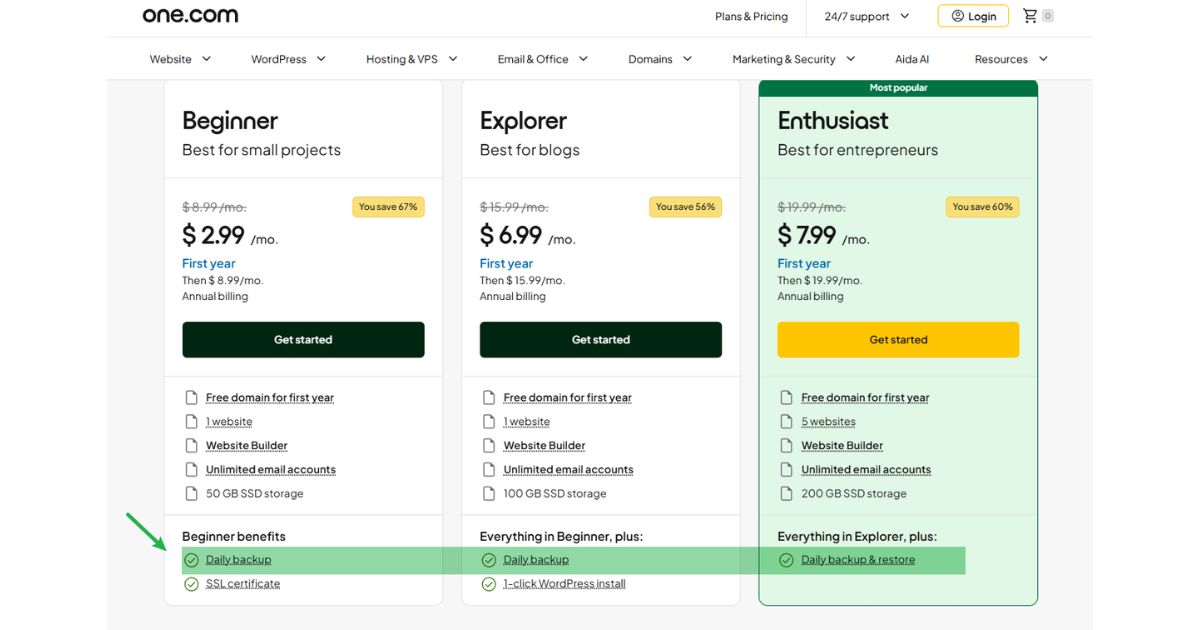Viewport: 1200px width, 630px height.
Task: Click checkmark icon beside 'SSL certificate'
Action: 191,584
